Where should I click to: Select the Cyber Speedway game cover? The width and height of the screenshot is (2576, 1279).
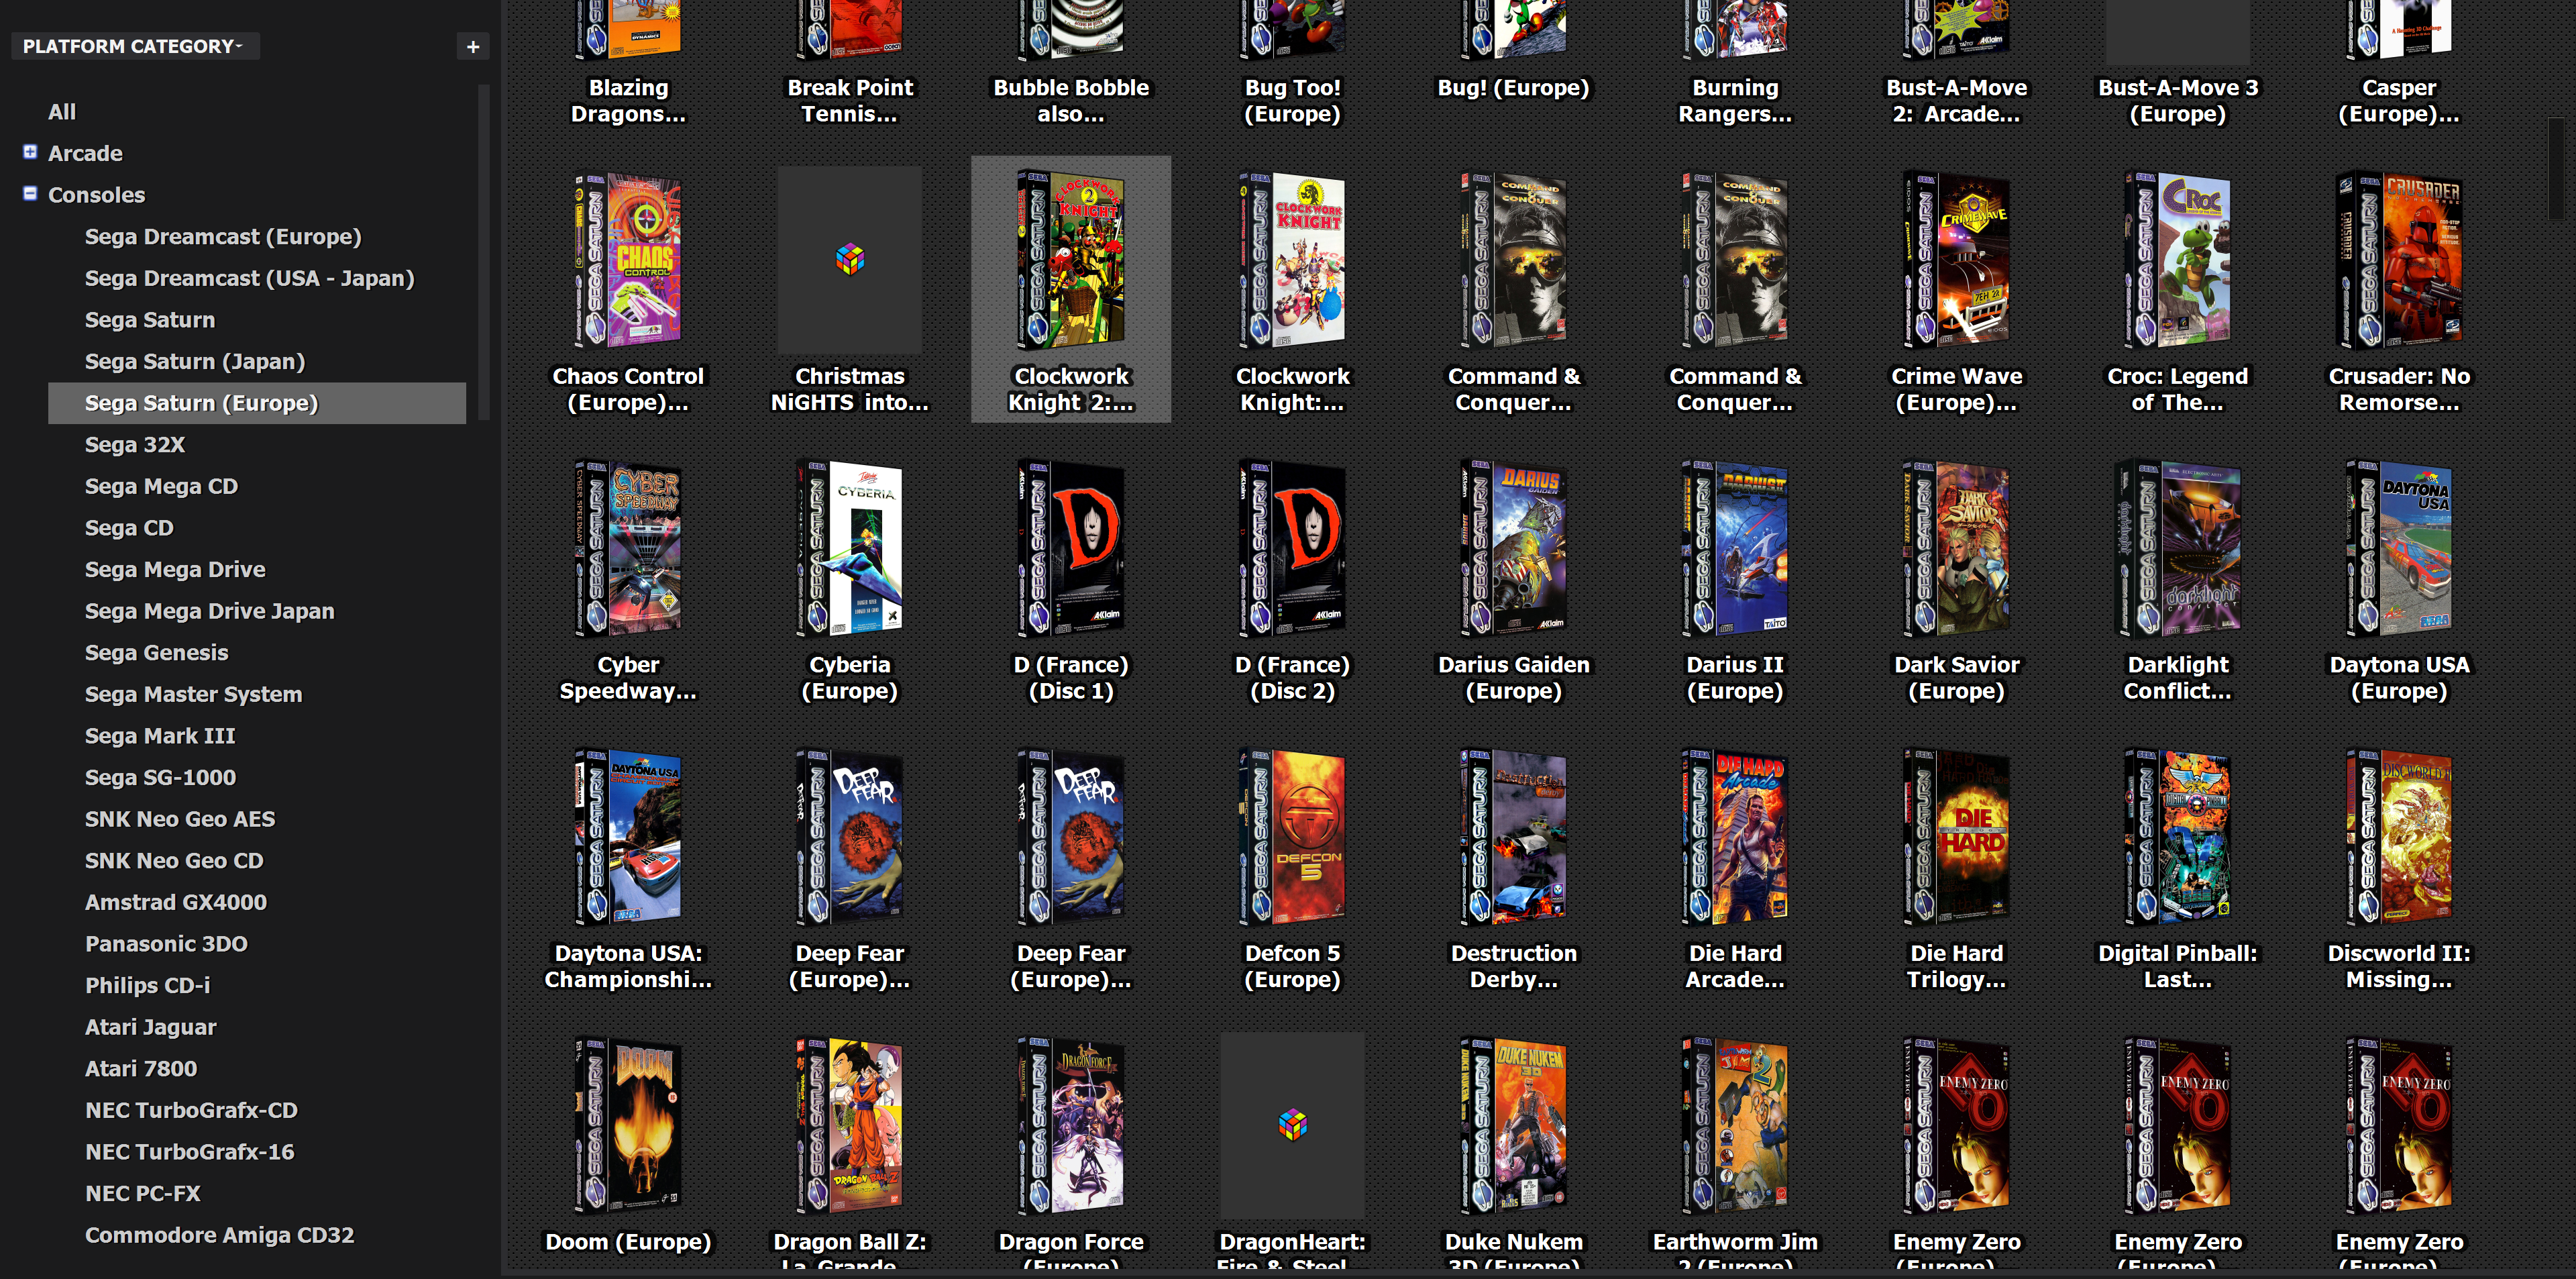(628, 548)
